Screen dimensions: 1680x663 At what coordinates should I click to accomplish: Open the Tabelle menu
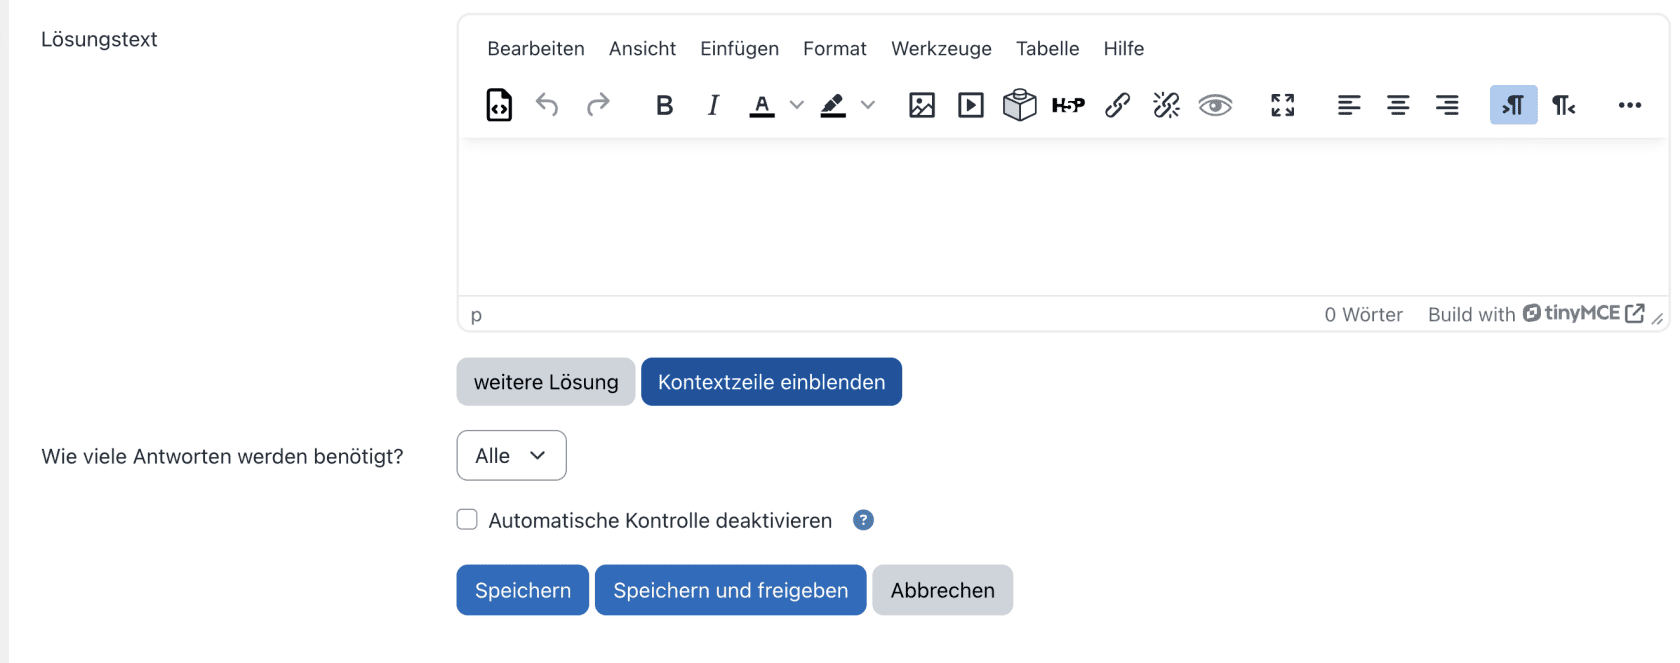coord(1048,48)
